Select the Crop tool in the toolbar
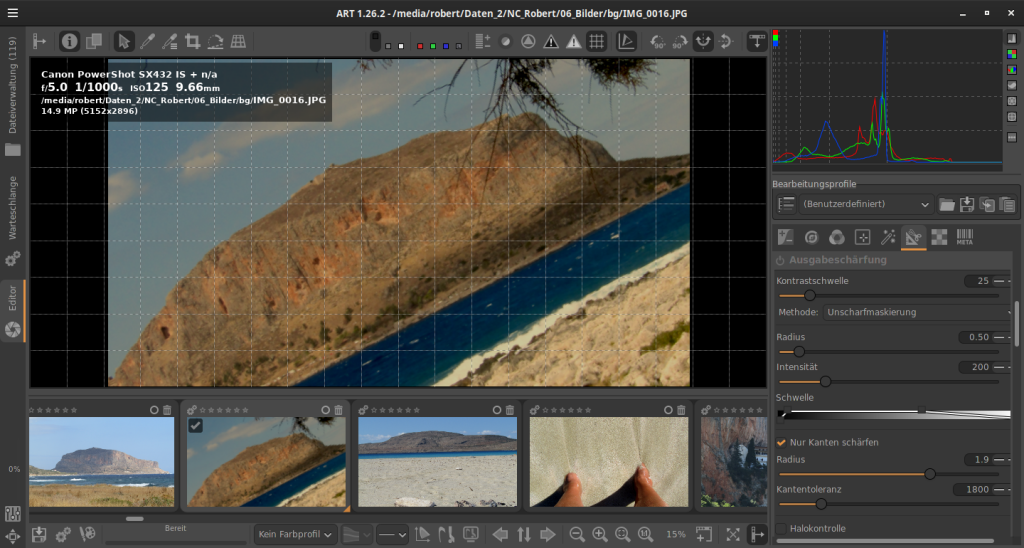 (x=192, y=41)
